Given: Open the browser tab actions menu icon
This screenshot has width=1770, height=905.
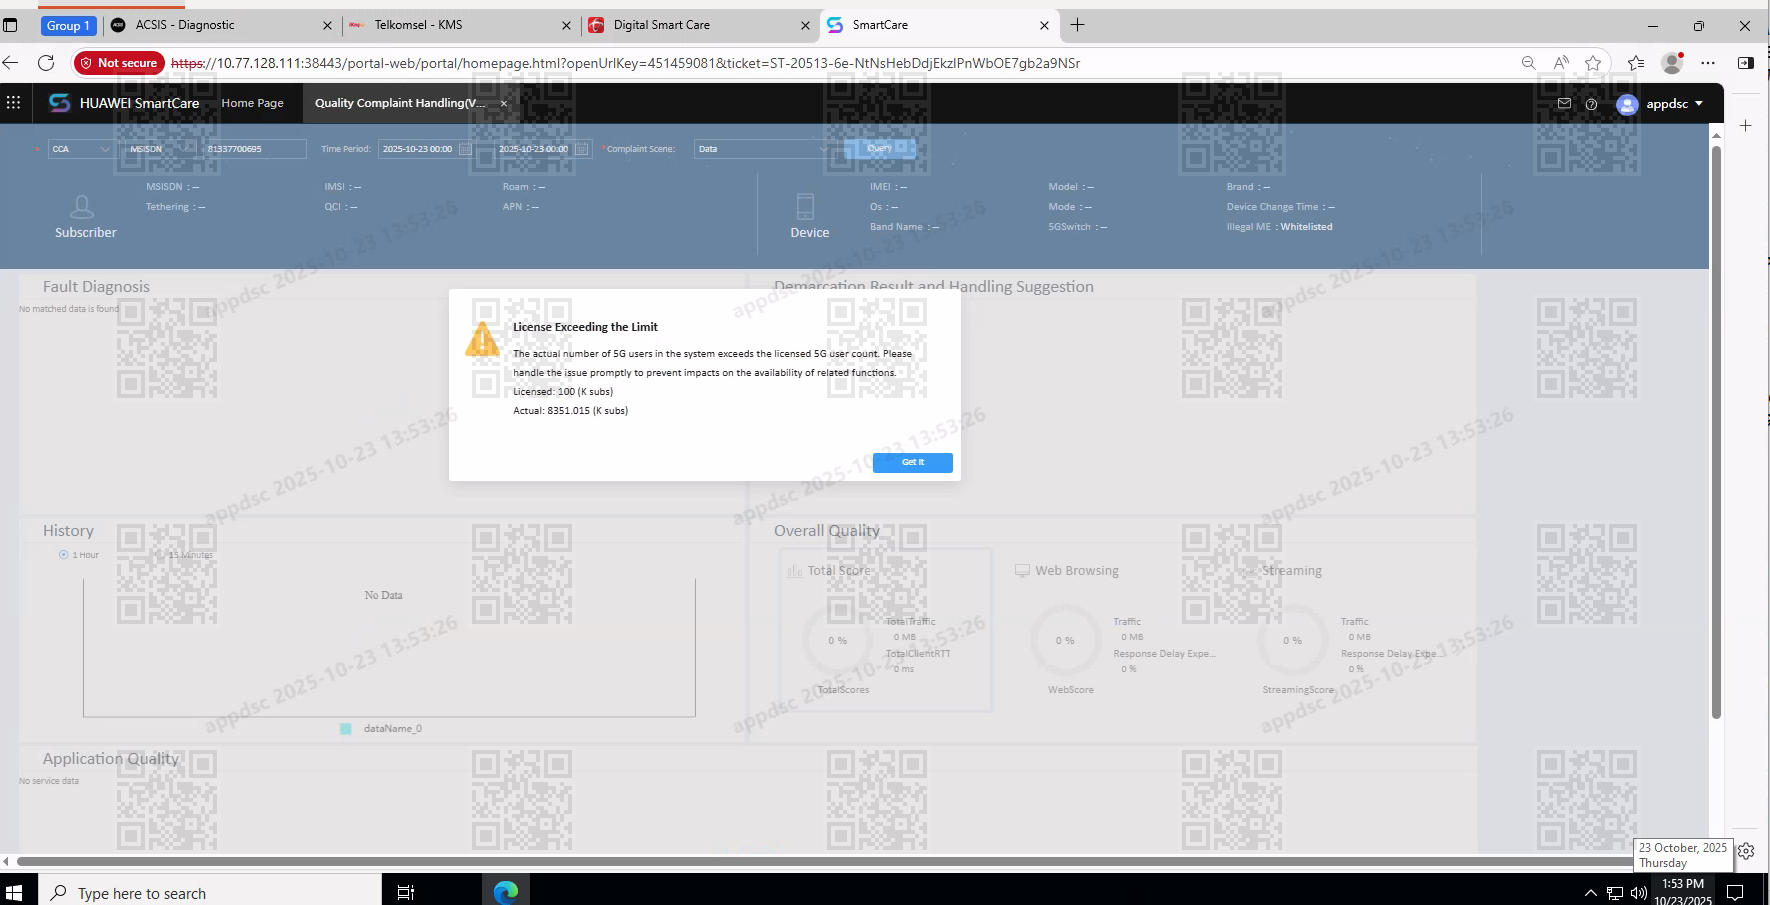Looking at the screenshot, I should pyautogui.click(x=11, y=25).
